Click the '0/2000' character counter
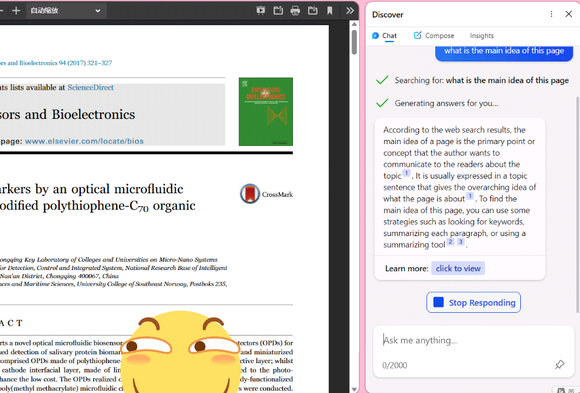This screenshot has width=580, height=393. tap(395, 365)
